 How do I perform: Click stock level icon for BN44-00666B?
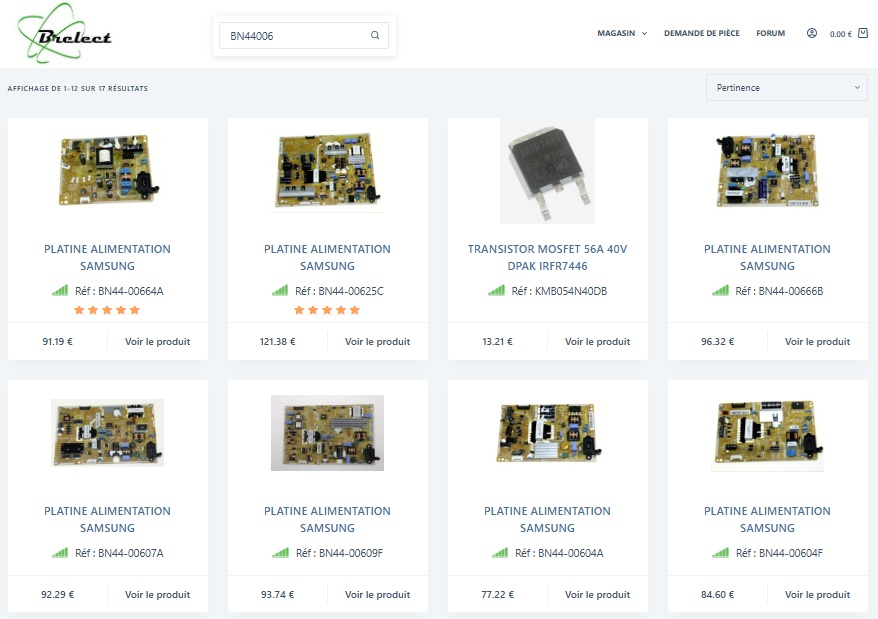[x=720, y=290]
